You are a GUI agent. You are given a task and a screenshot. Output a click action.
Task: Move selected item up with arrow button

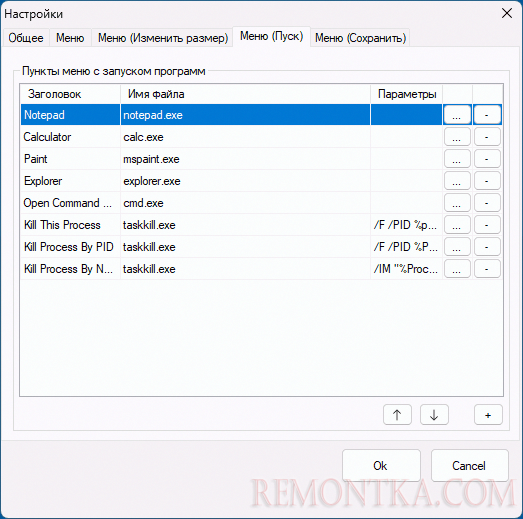click(397, 415)
